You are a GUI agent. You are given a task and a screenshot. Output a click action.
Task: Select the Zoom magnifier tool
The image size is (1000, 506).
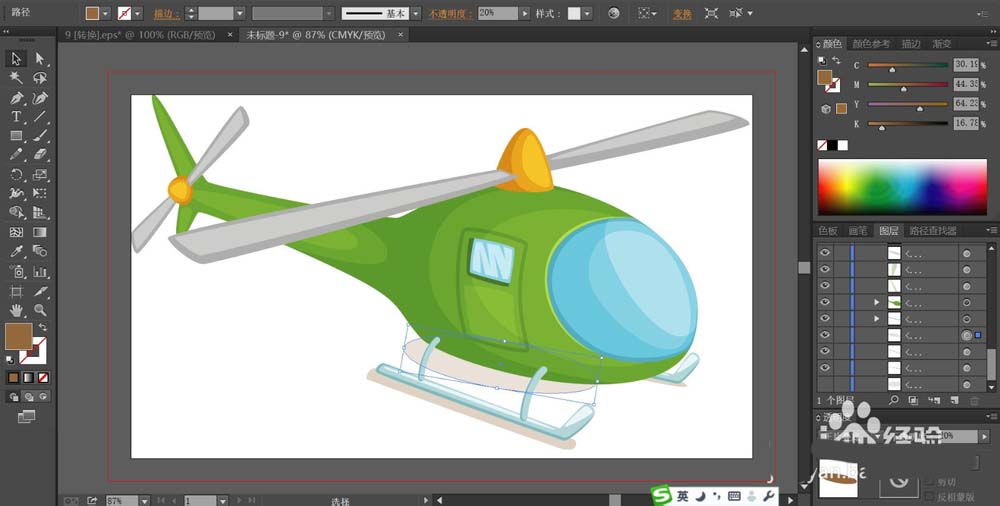coord(40,311)
